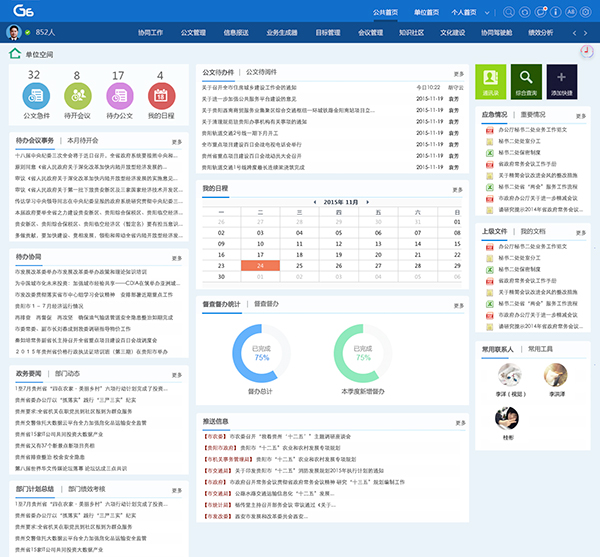The width and height of the screenshot is (600, 557).
Task: Open the 待办公文 purple circle icon
Action: [119, 96]
